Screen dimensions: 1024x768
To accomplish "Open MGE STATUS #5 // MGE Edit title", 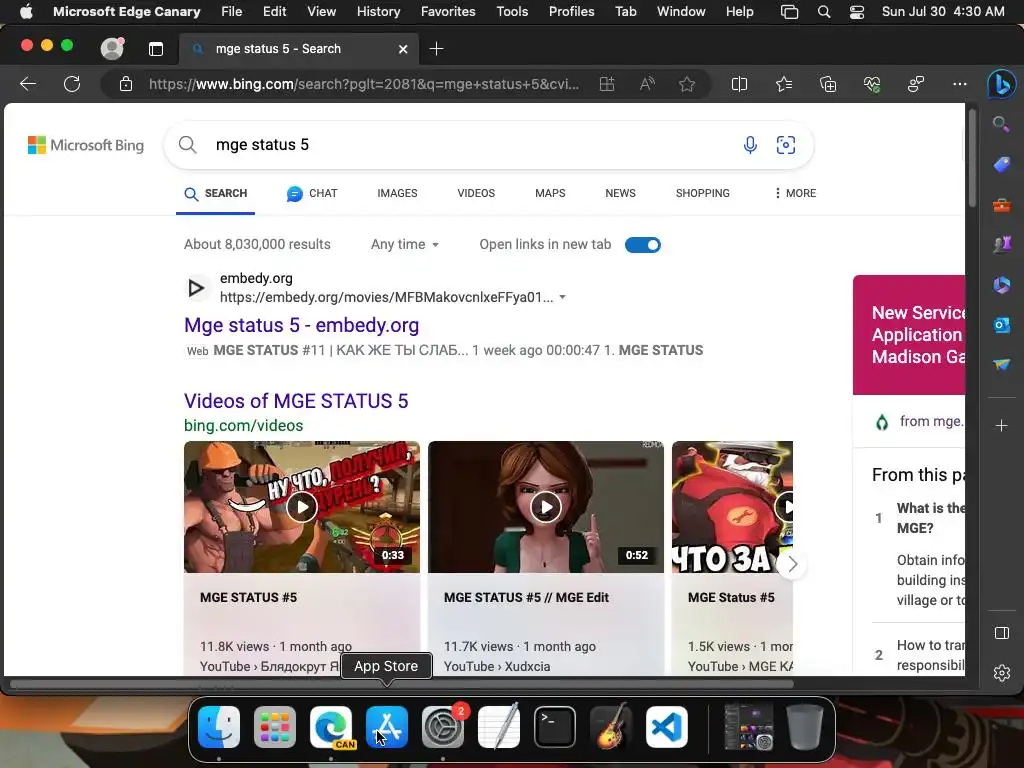I will click(526, 598).
